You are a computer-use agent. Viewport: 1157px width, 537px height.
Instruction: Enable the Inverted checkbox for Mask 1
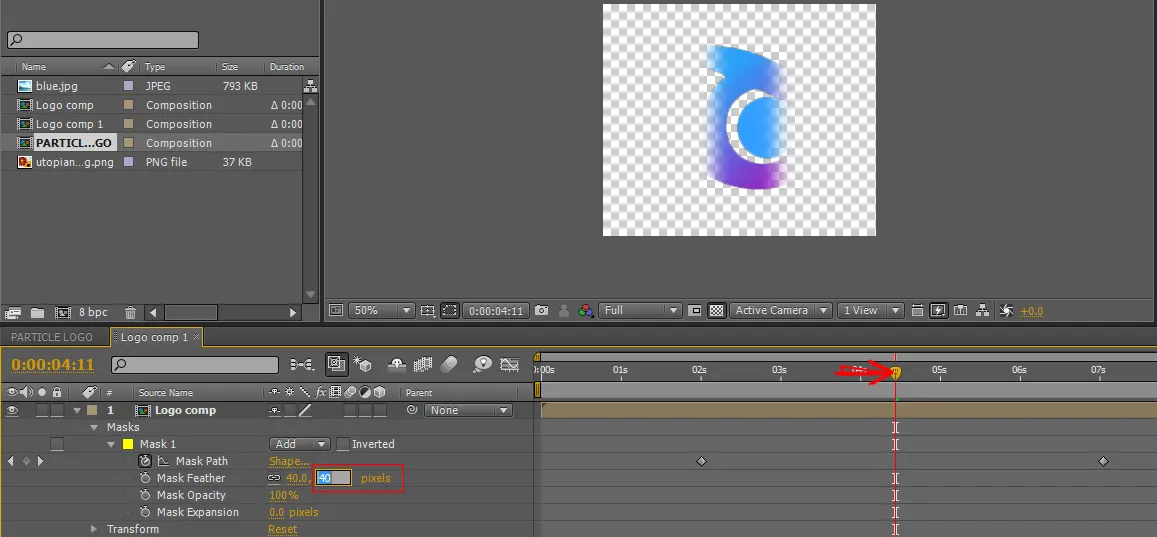[342, 444]
